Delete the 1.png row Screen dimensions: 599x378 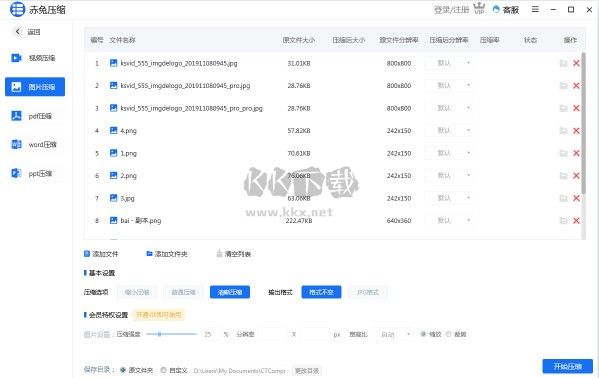[576, 153]
